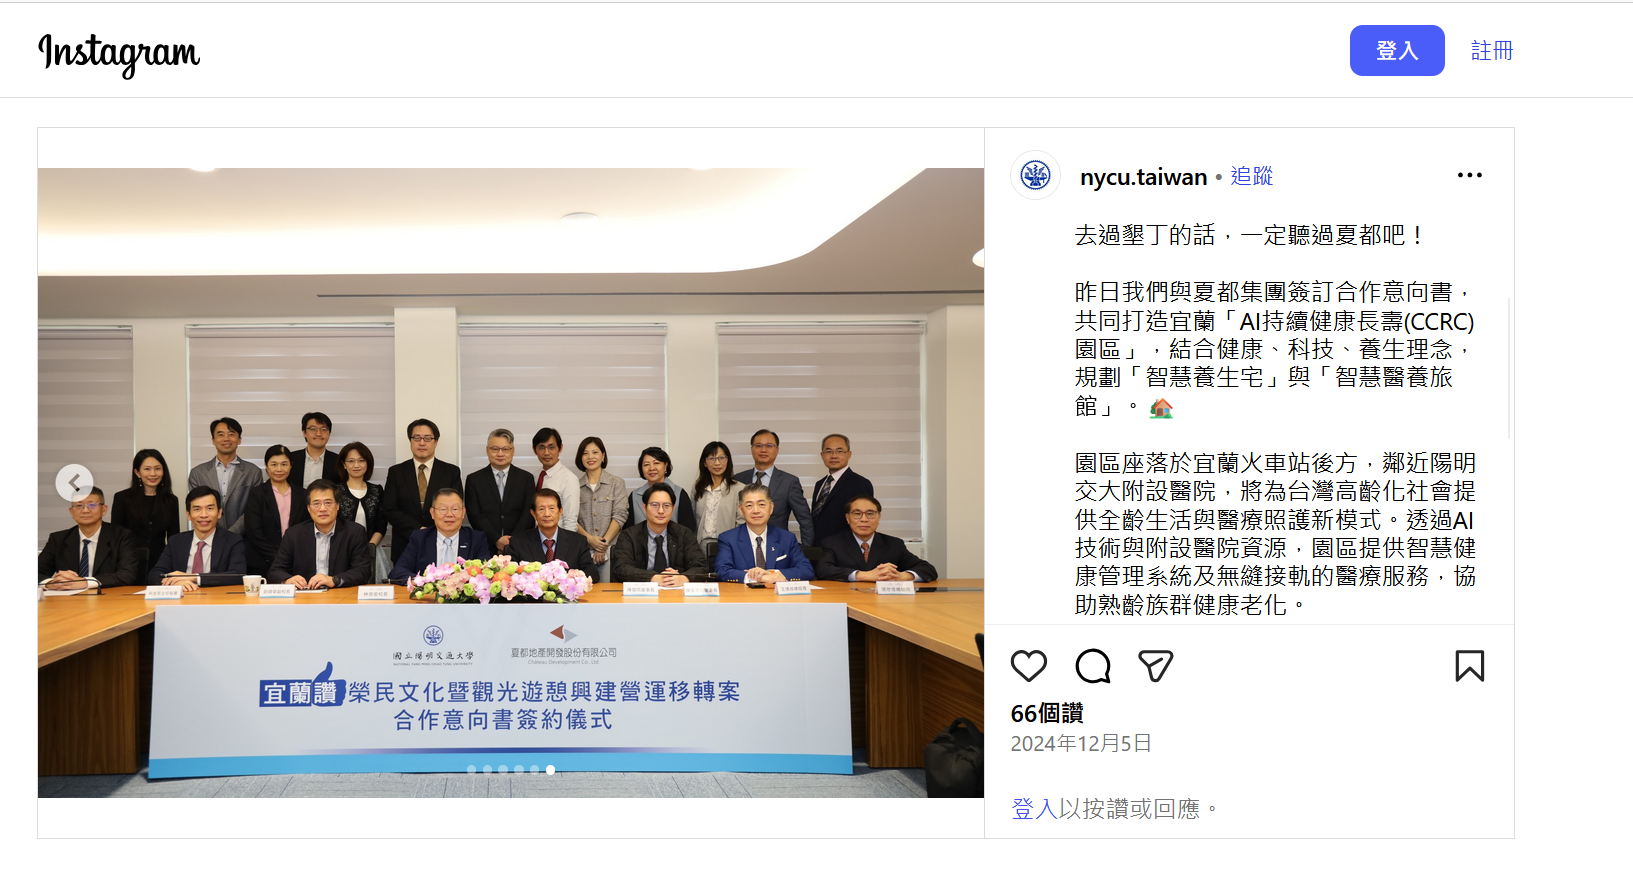Click 登入 link beside 以按讚或回應
Screen dimensions: 1633x875
(x=1035, y=808)
